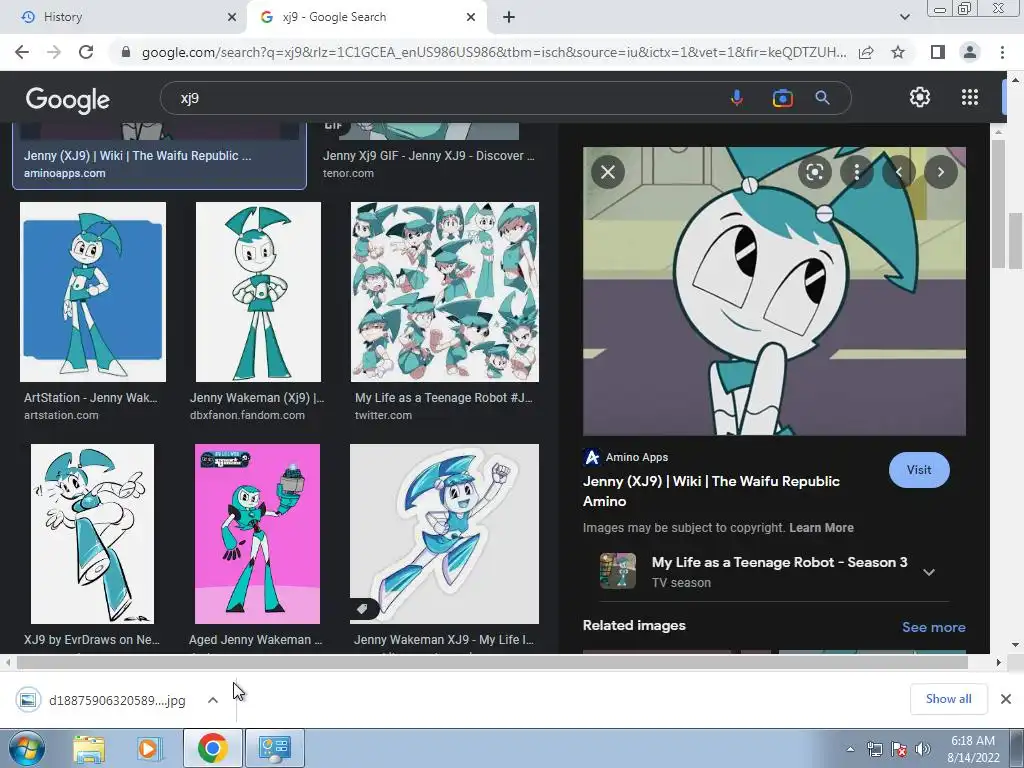Open Aged Jenny Wakeman pink image
The image size is (1024, 768).
(257, 534)
